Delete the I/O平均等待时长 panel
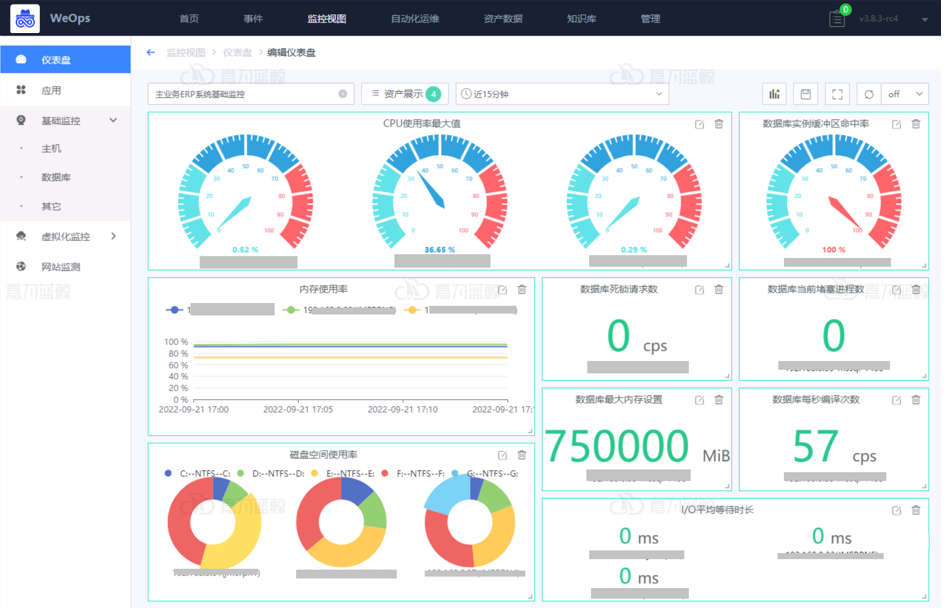945x608 pixels. [916, 510]
